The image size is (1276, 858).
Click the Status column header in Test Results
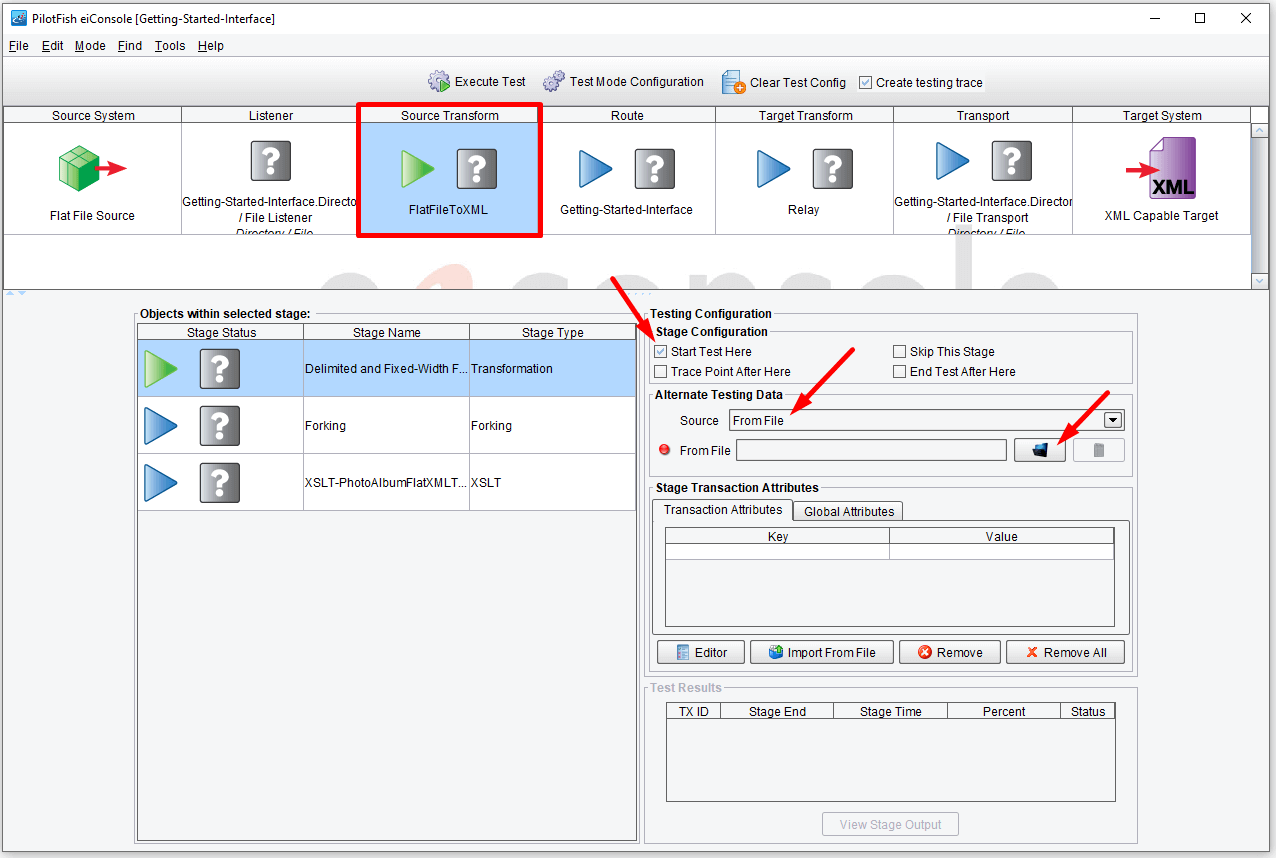[1088, 712]
